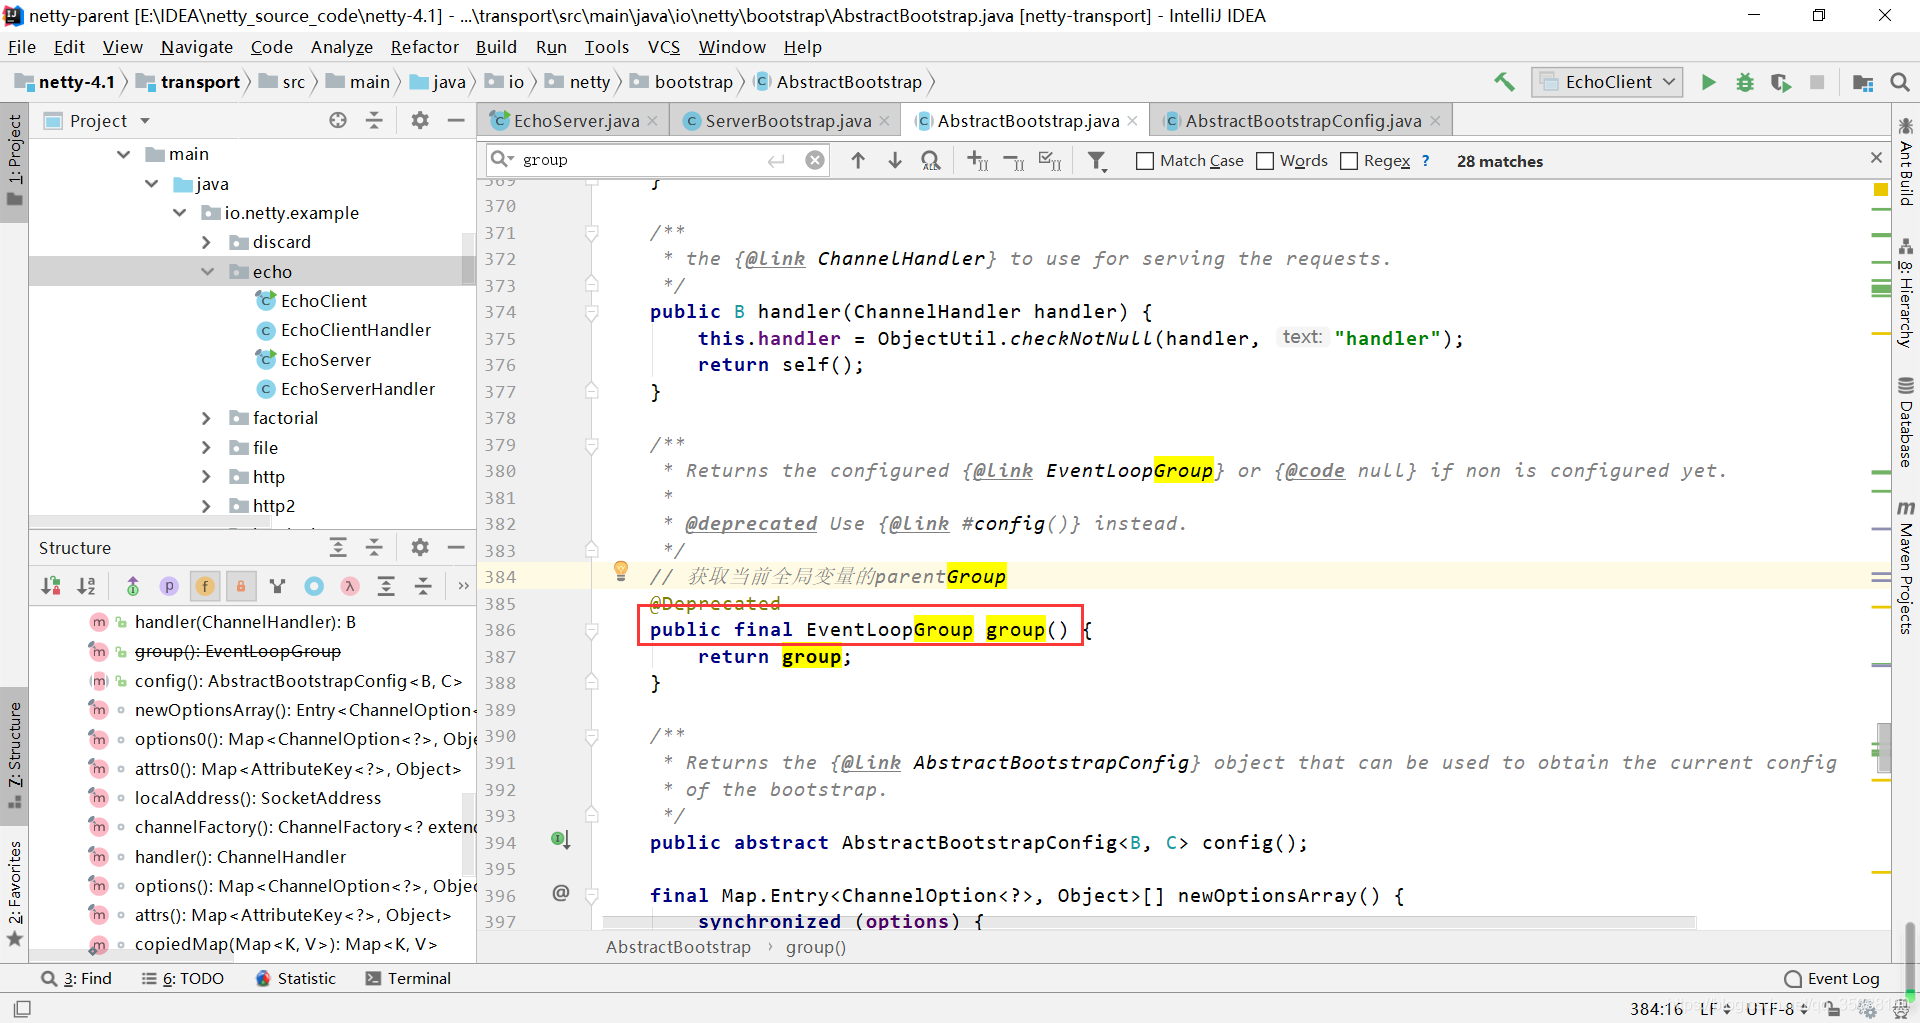Sort structure alphabetically icon
The width and height of the screenshot is (1920, 1023).
87,586
